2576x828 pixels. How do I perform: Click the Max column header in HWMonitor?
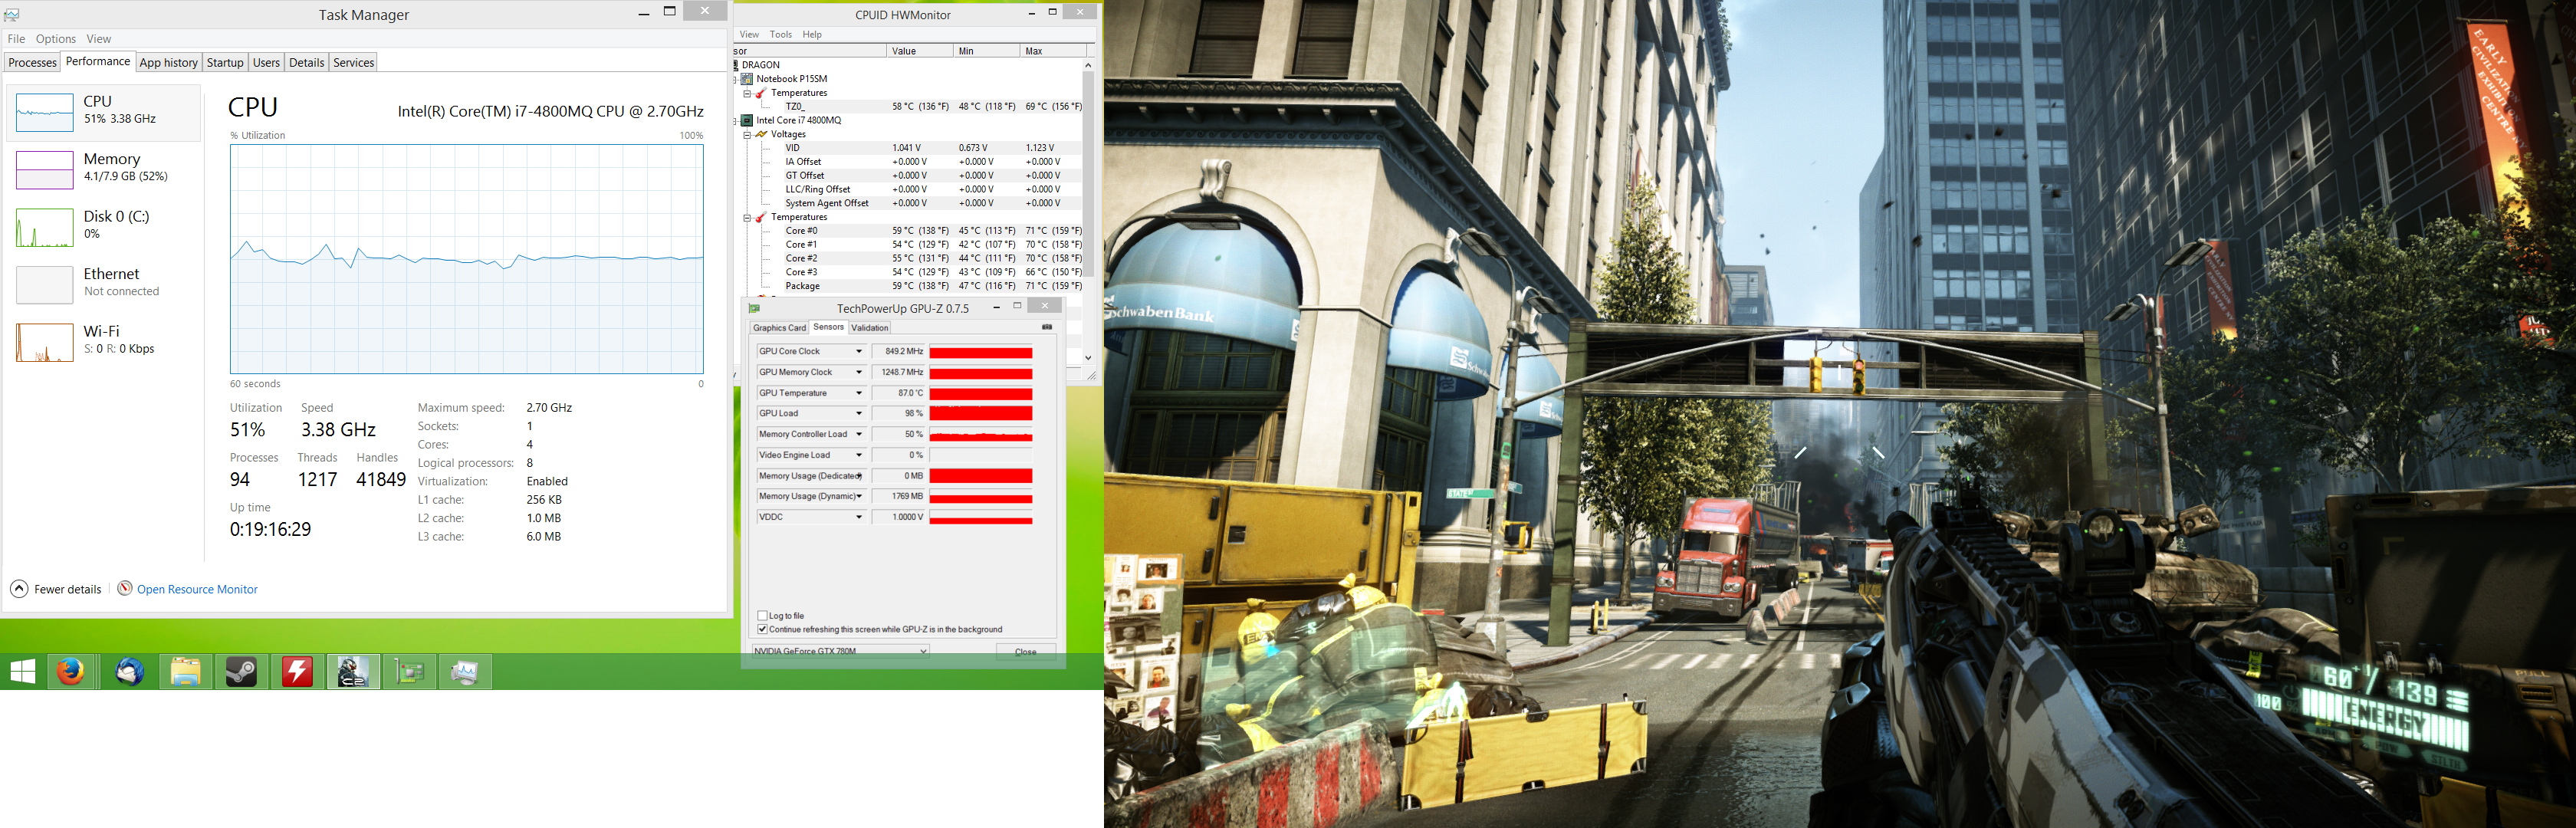pos(1052,51)
